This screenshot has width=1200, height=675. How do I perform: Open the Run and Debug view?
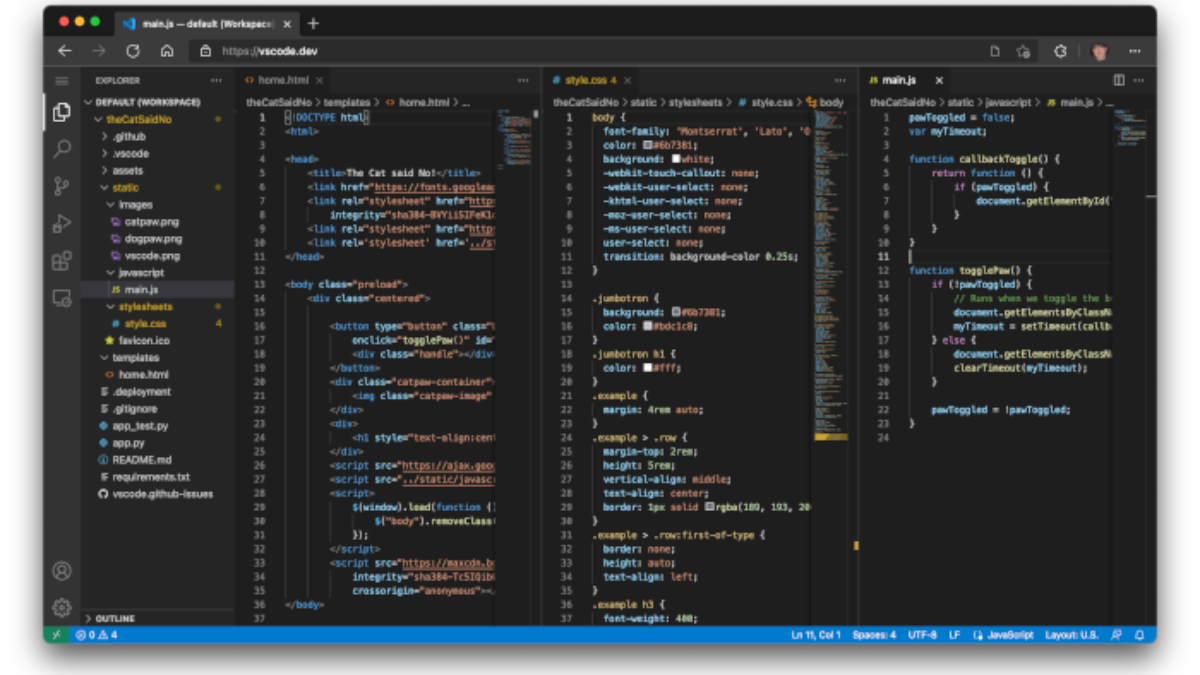pyautogui.click(x=62, y=223)
